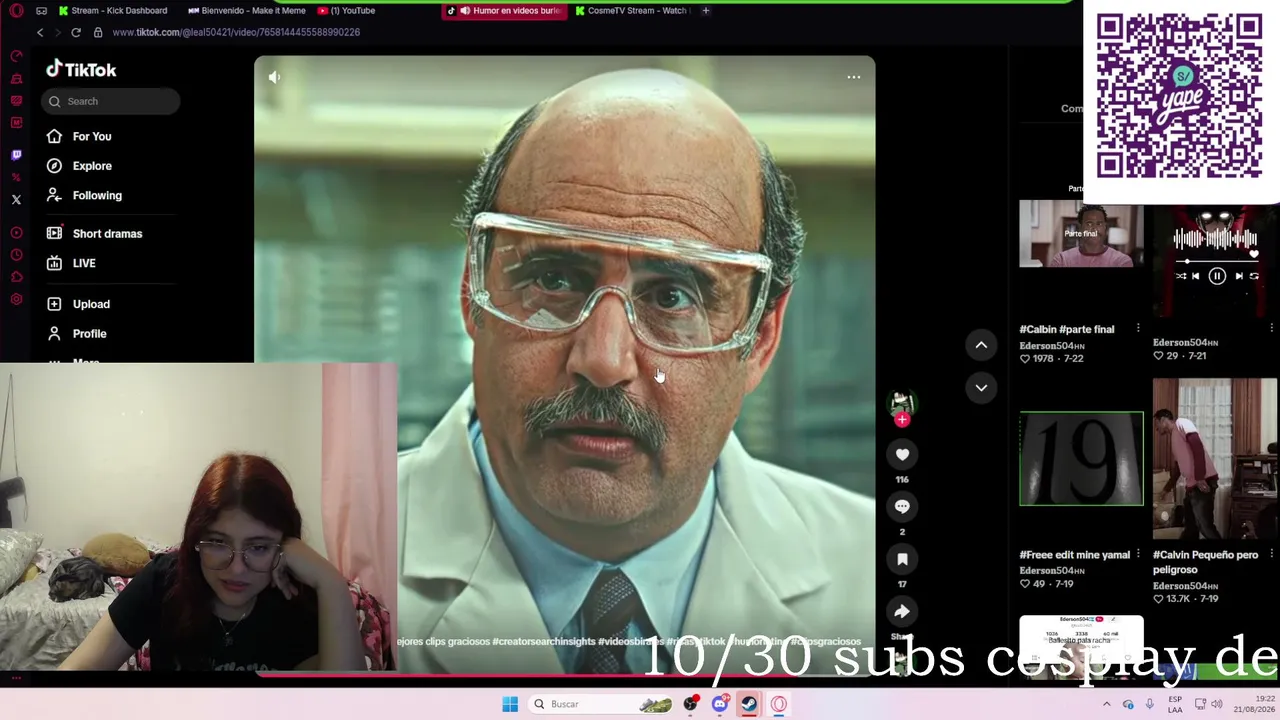The width and height of the screenshot is (1280, 720).
Task: Open the '#Calbin #parte final' video thumbnail
Action: pos(1081,234)
